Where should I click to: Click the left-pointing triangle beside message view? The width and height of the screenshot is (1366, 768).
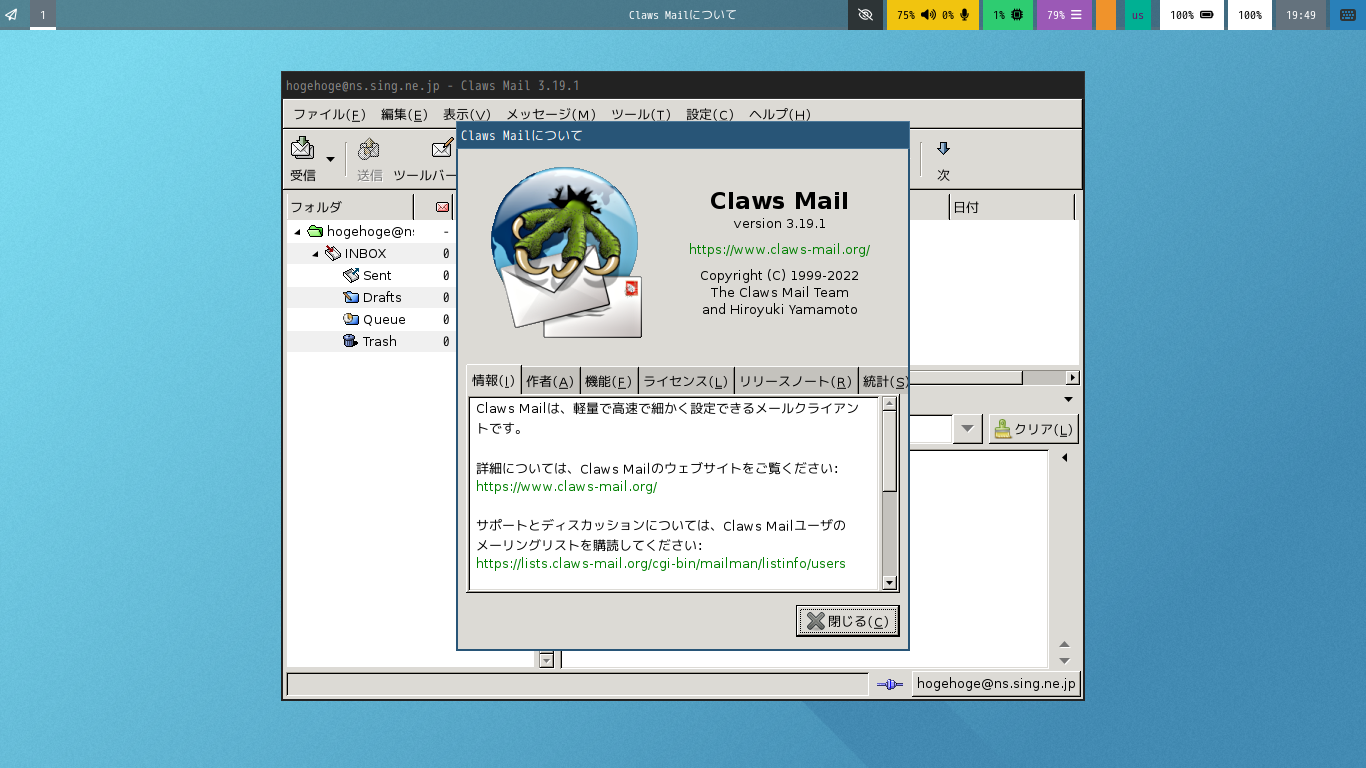point(1064,458)
